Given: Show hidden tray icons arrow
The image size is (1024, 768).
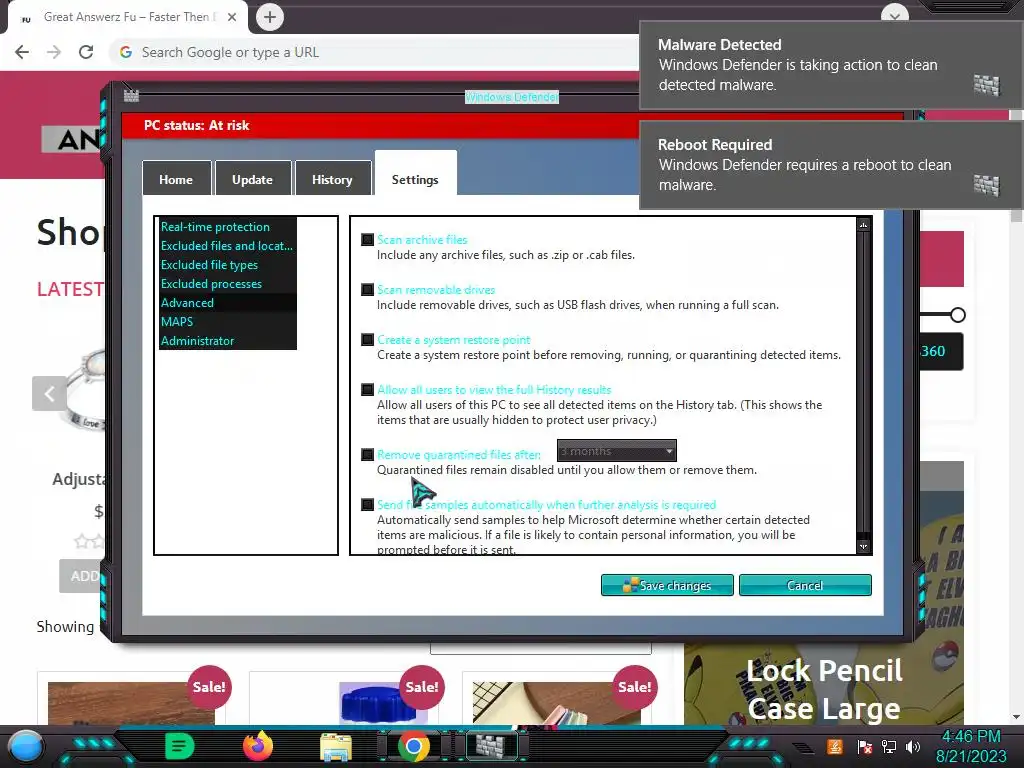Looking at the screenshot, I should coord(803,747).
